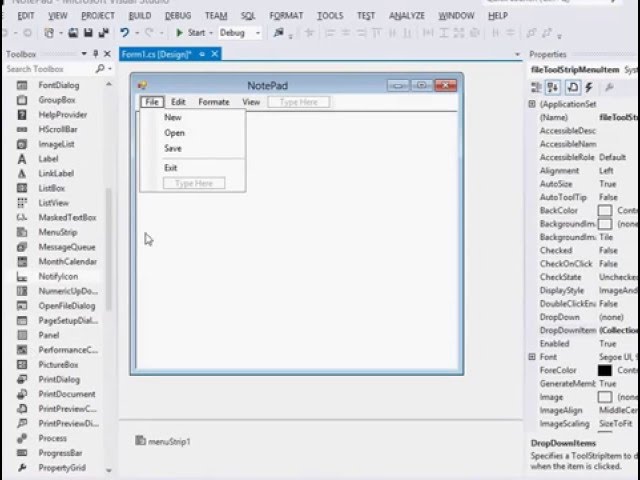Select the ProgressBar toolbox item
640x480 pixels.
coord(53,453)
